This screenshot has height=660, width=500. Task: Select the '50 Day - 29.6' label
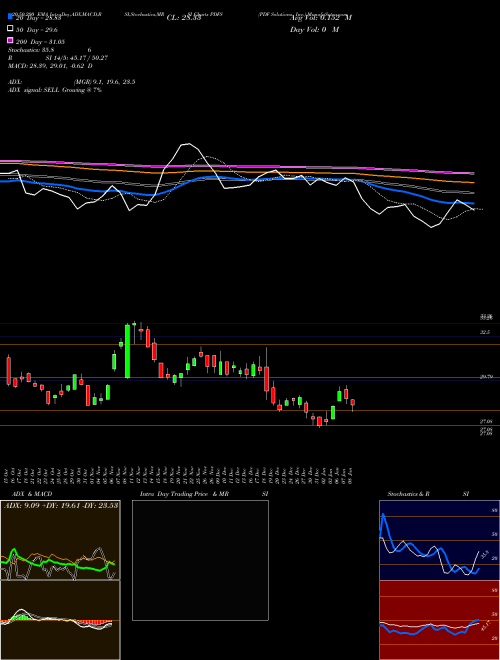pos(36,30)
